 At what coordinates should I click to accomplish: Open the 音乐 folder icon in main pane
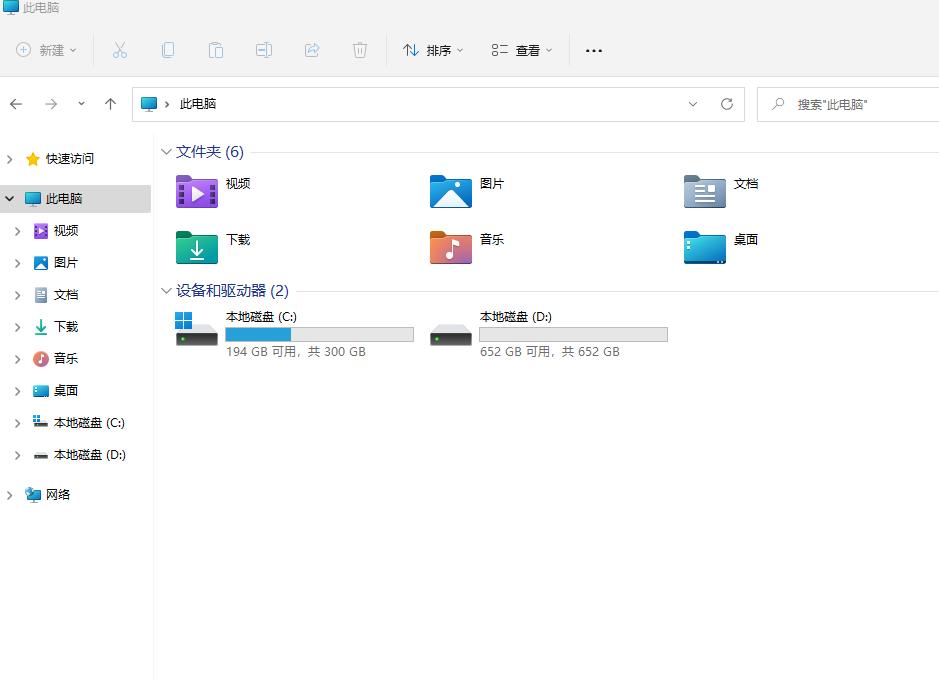coord(450,247)
